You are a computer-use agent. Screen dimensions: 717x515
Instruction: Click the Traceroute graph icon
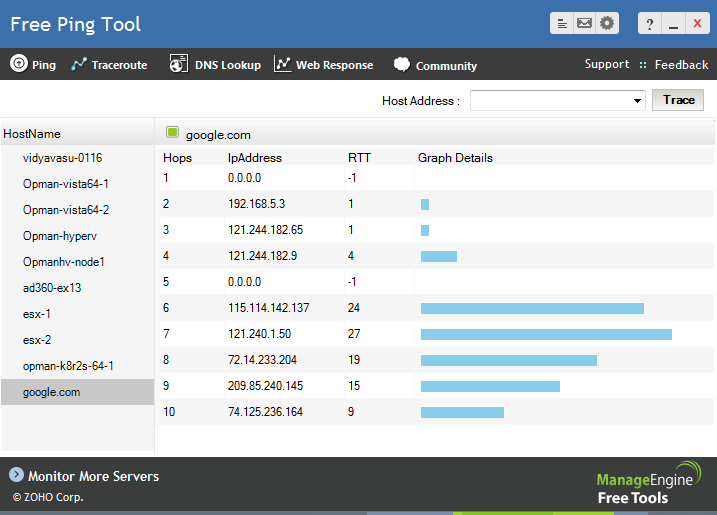(79, 64)
